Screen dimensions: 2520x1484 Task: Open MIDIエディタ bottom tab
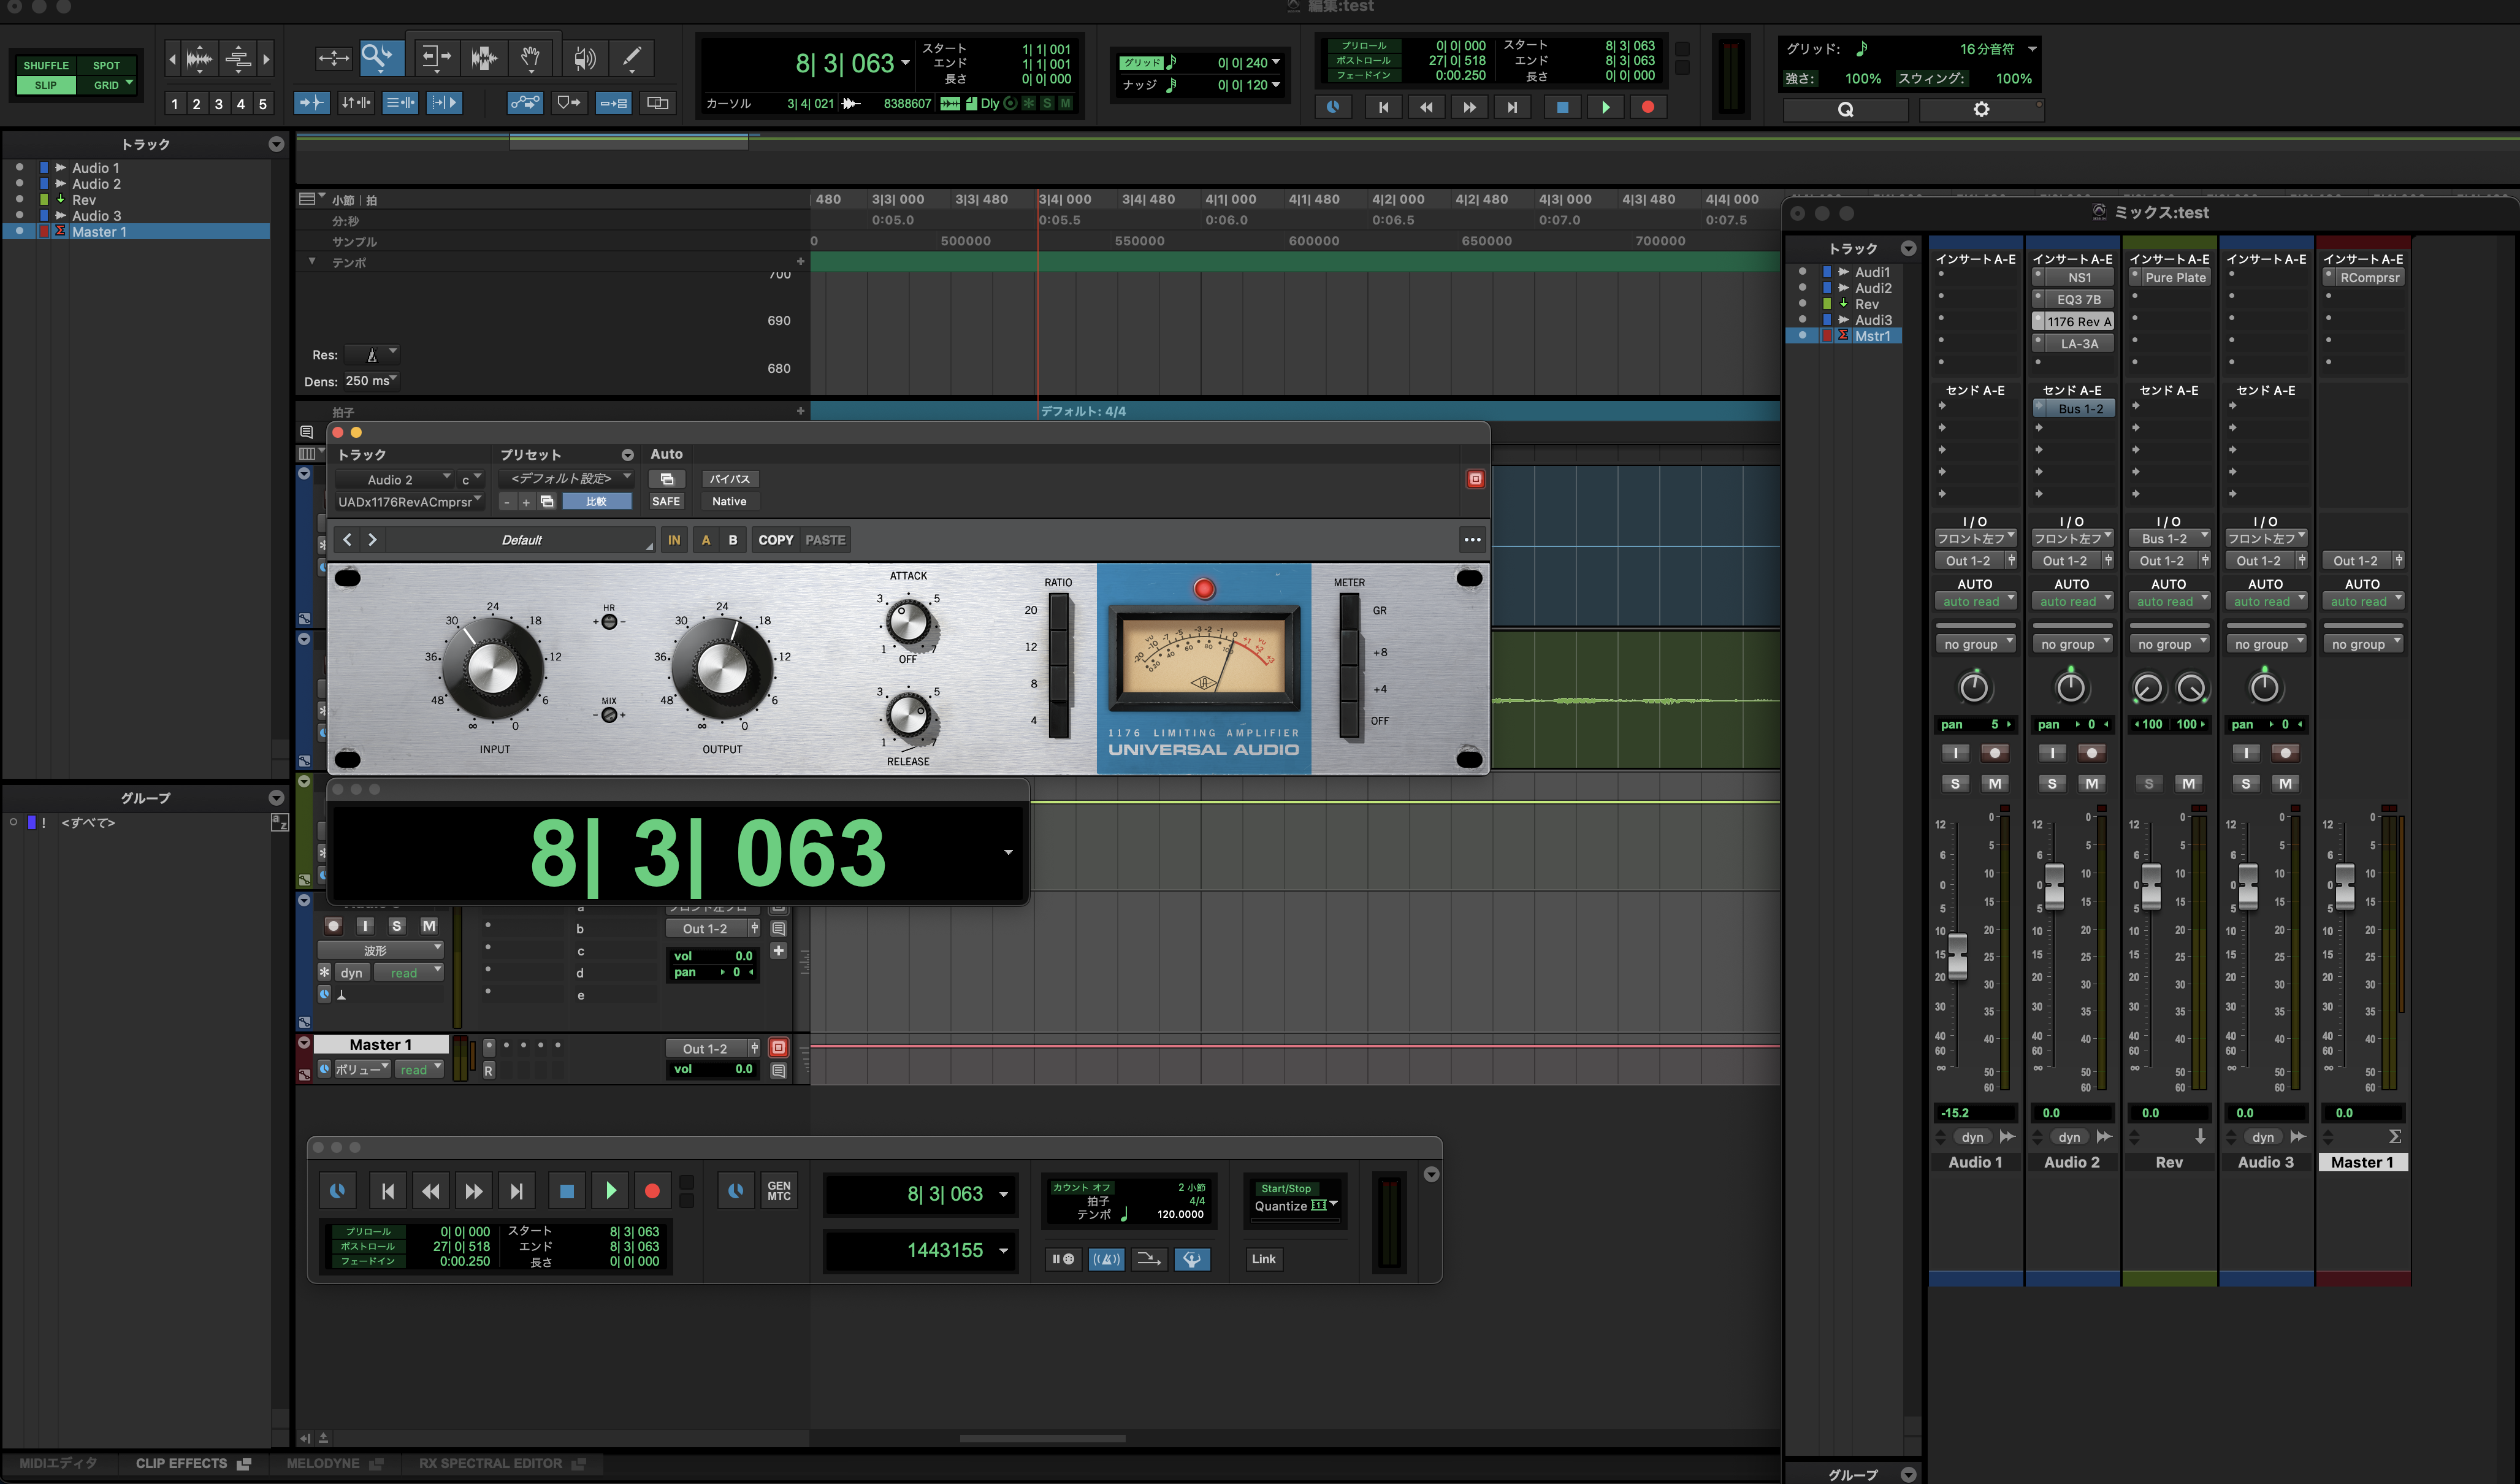pyautogui.click(x=58, y=1463)
